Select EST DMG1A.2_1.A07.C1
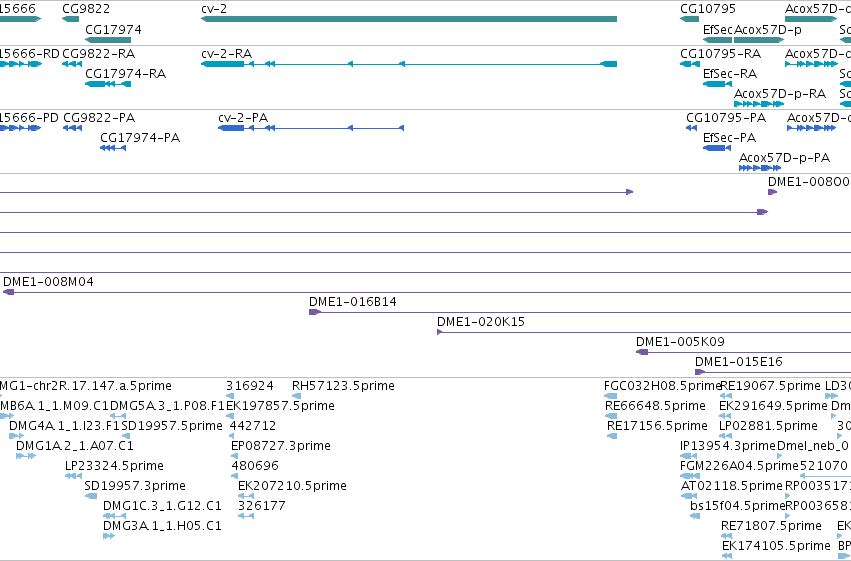Viewport: 851px width, 561px height. pos(75,446)
